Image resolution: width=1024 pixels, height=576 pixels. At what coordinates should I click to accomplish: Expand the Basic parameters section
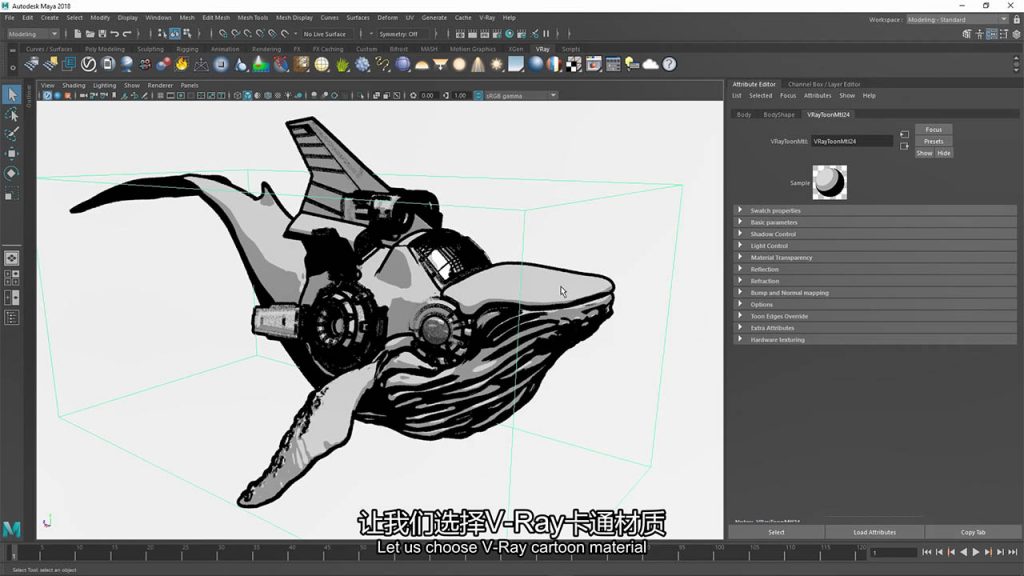click(874, 222)
